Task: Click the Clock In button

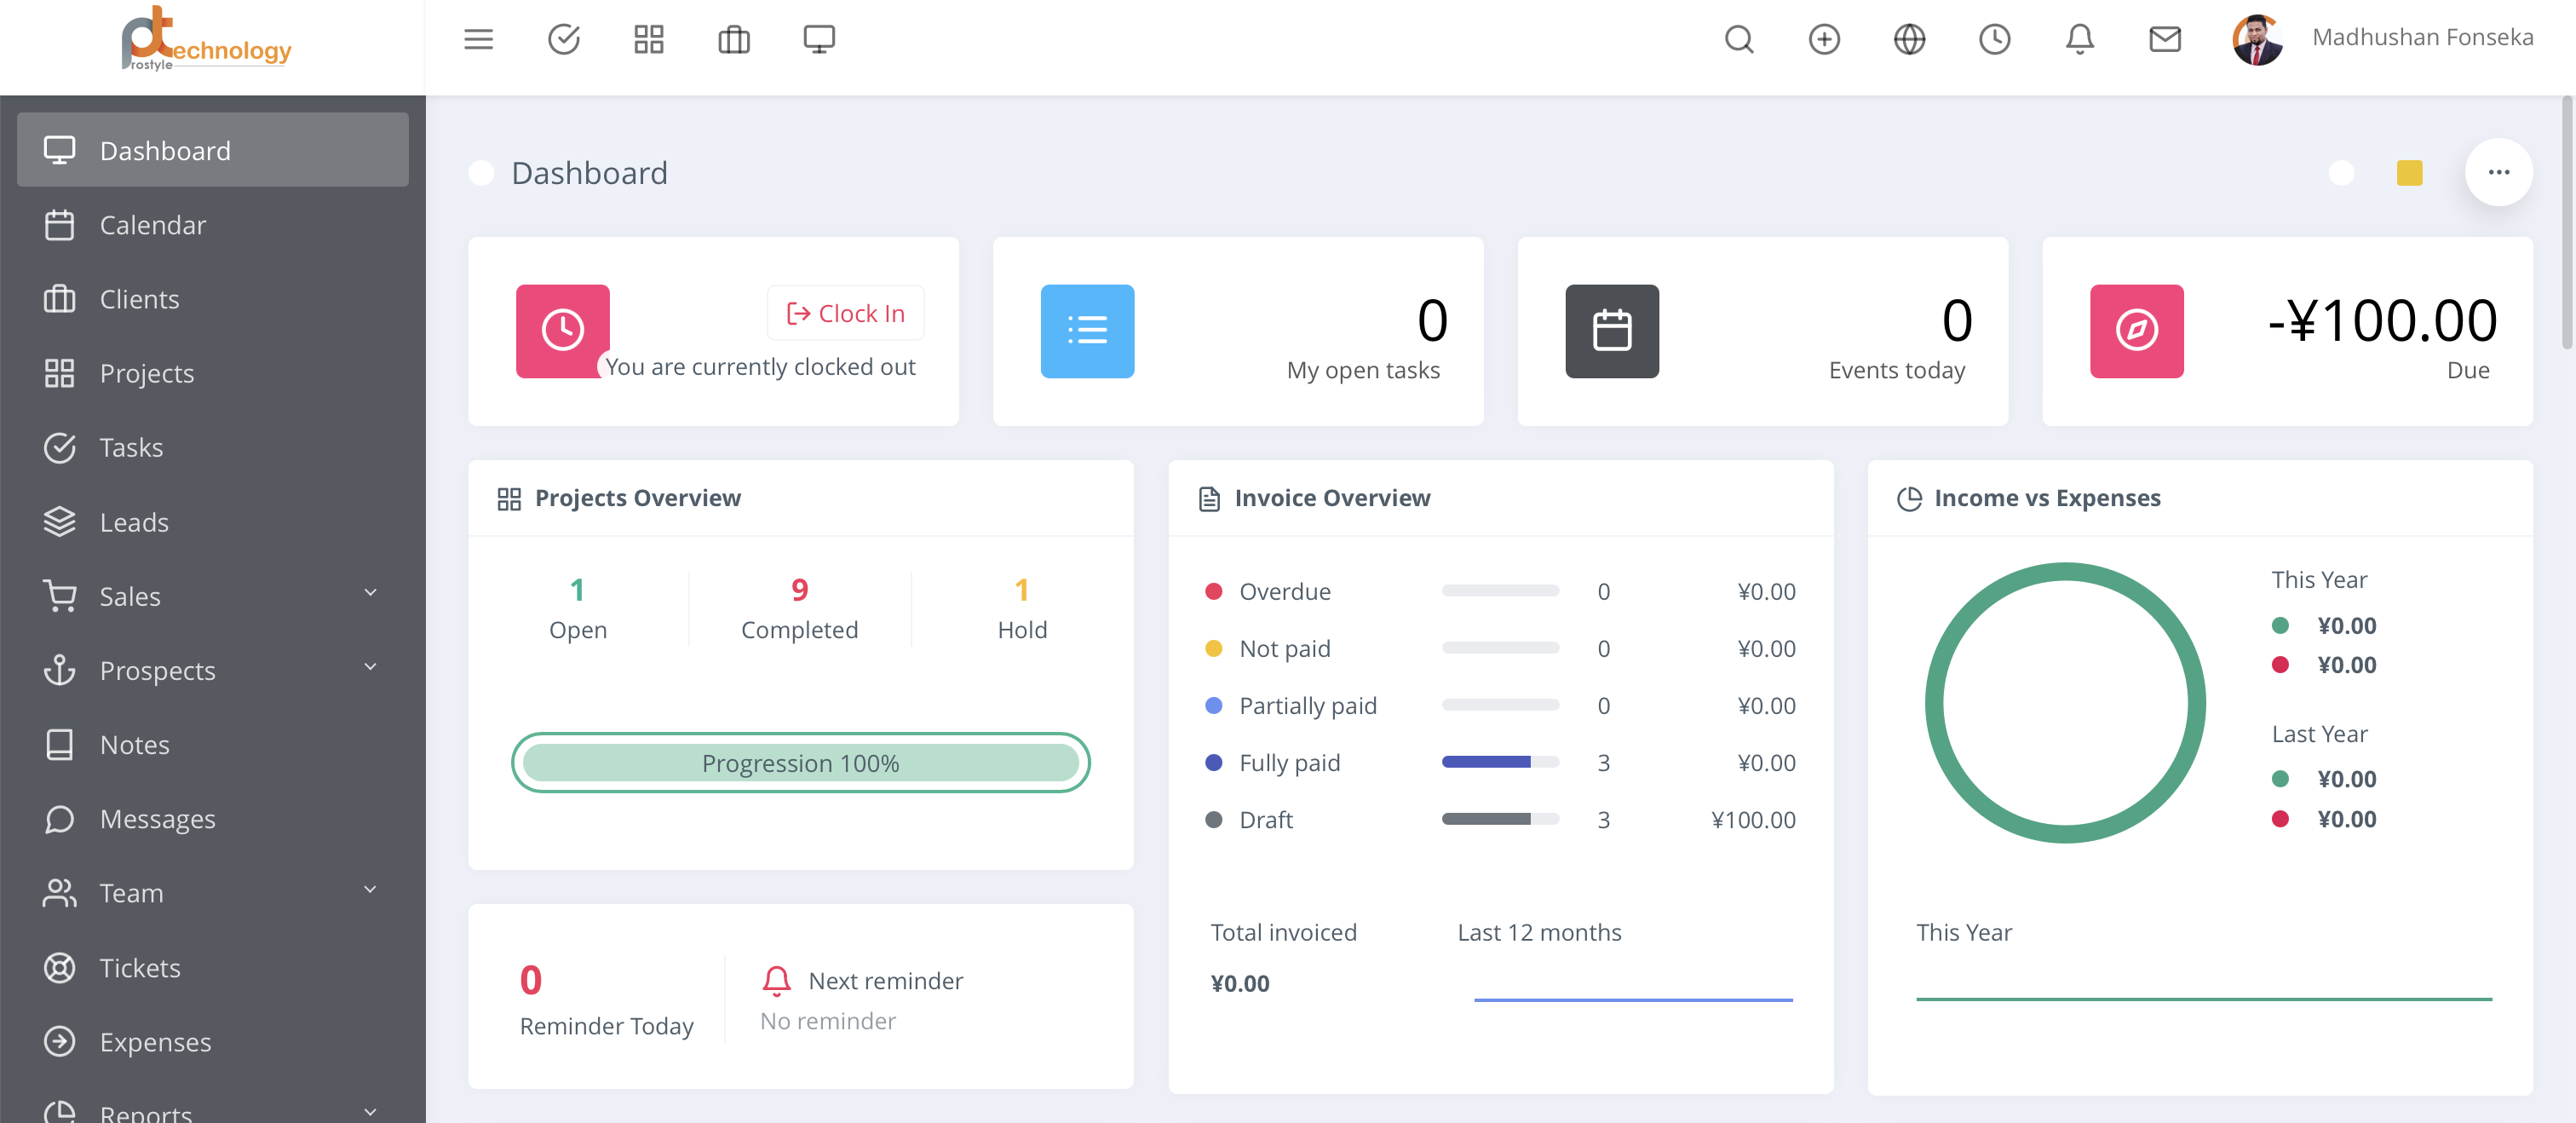Action: [846, 313]
